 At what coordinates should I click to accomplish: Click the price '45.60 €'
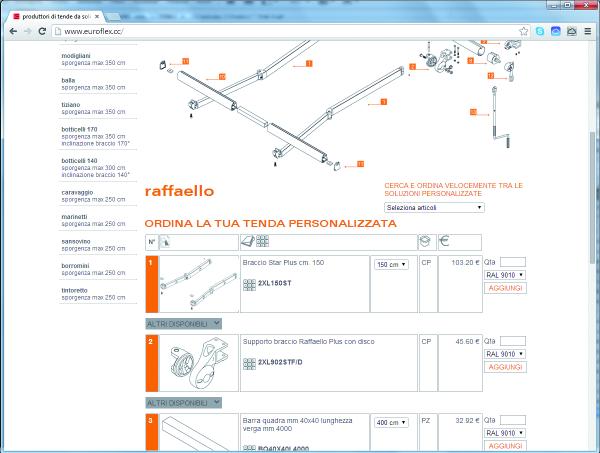point(467,341)
